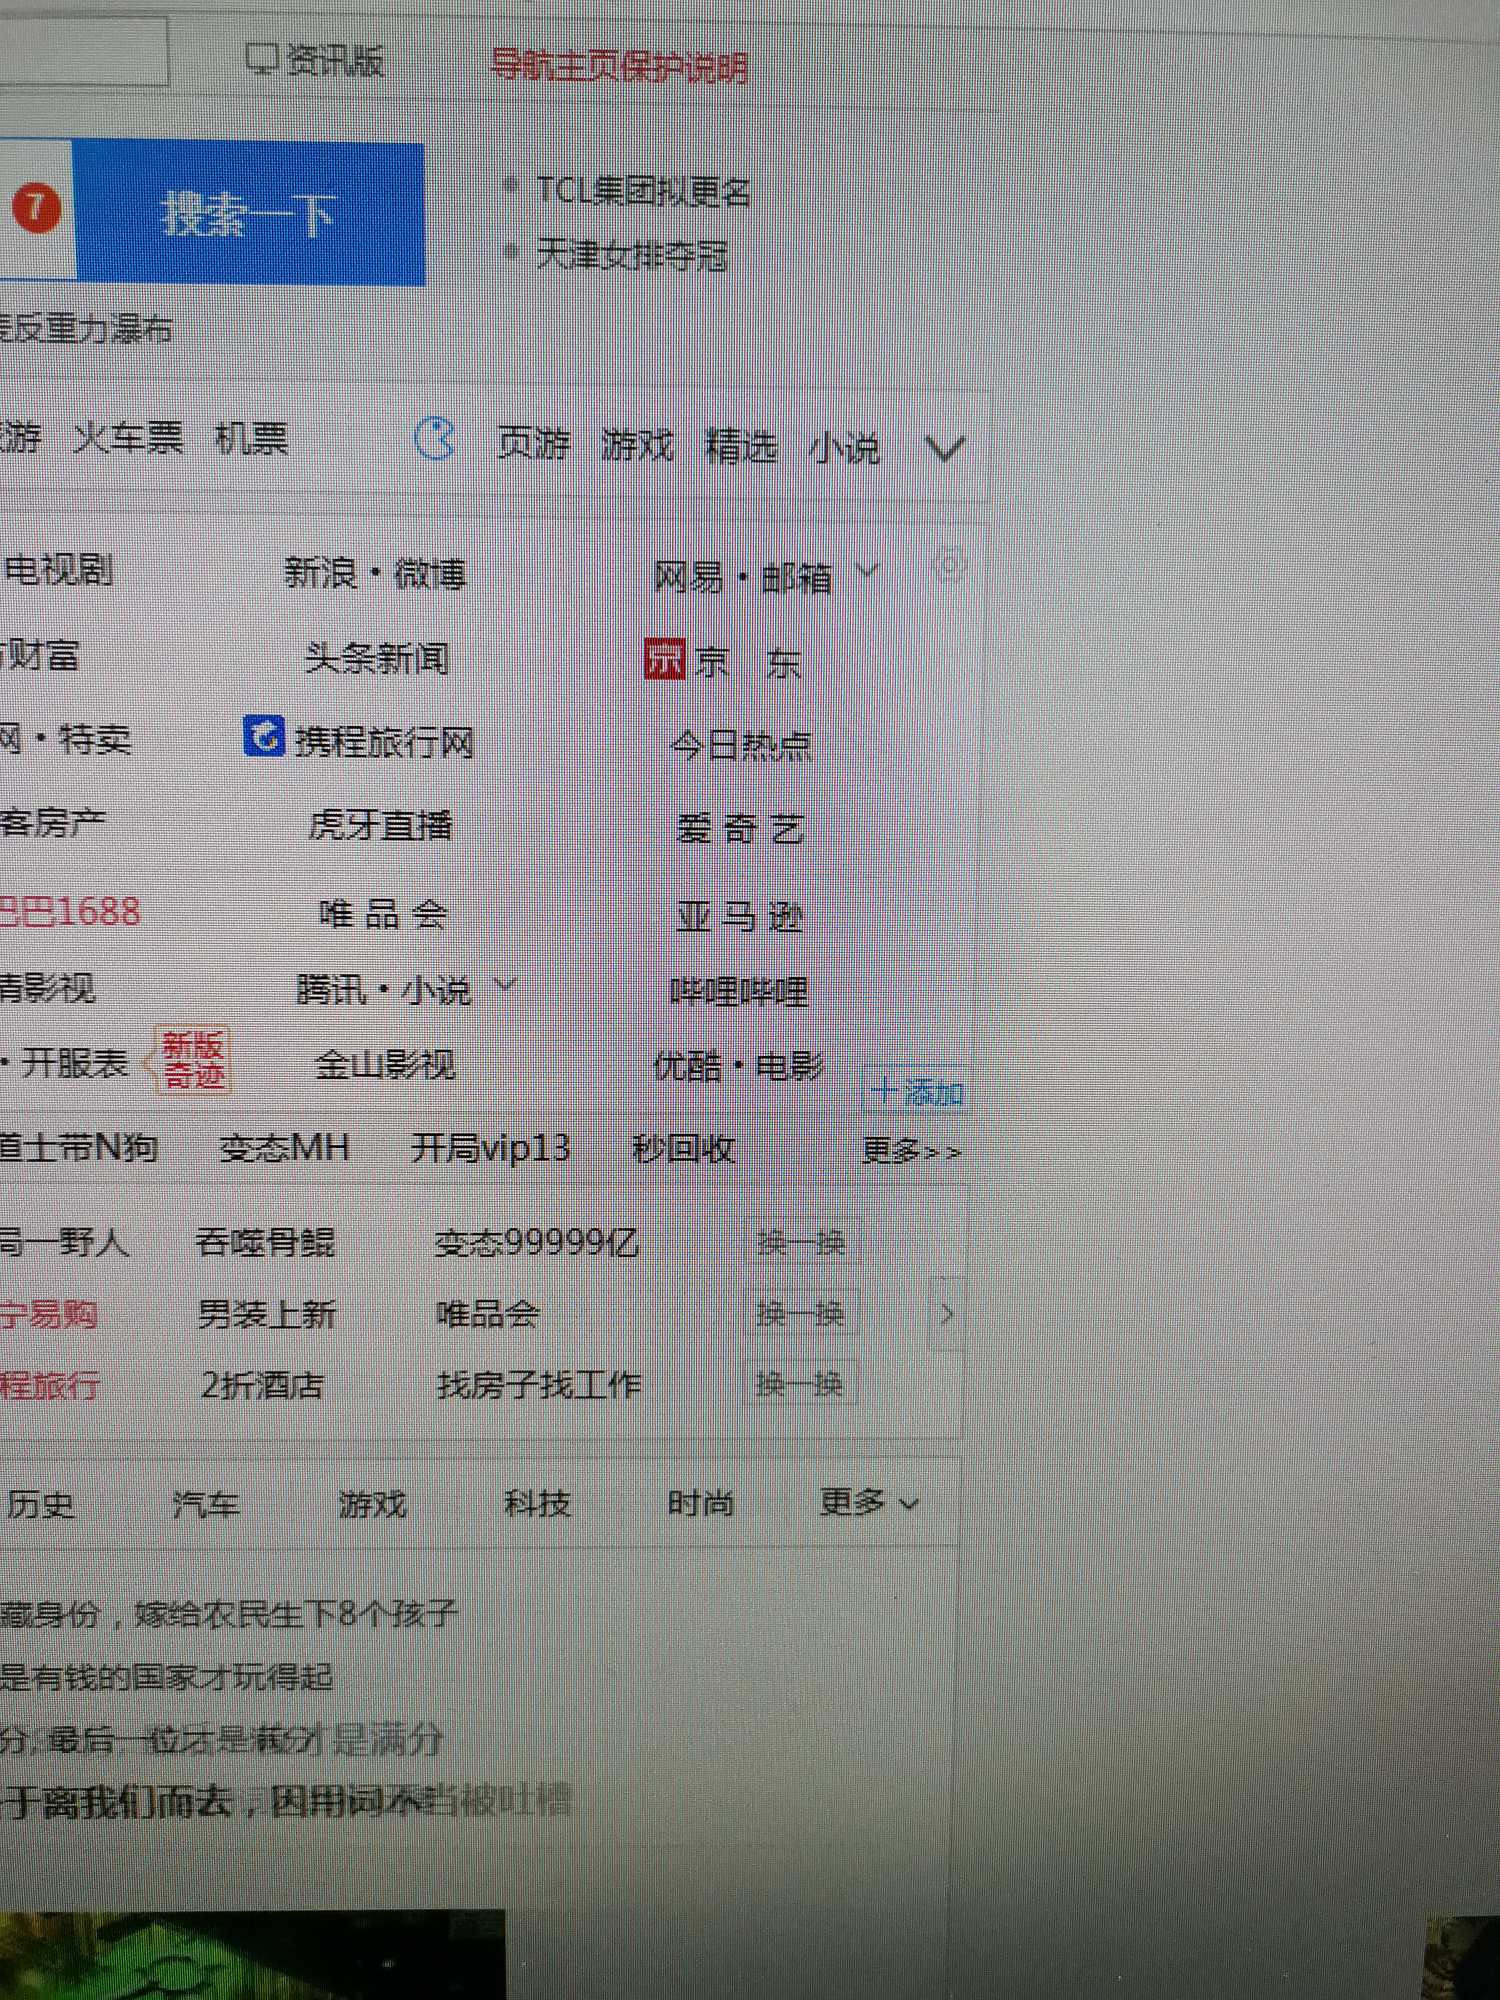Switch to the 科技 news tab
This screenshot has width=1500, height=2000.
[537, 1503]
